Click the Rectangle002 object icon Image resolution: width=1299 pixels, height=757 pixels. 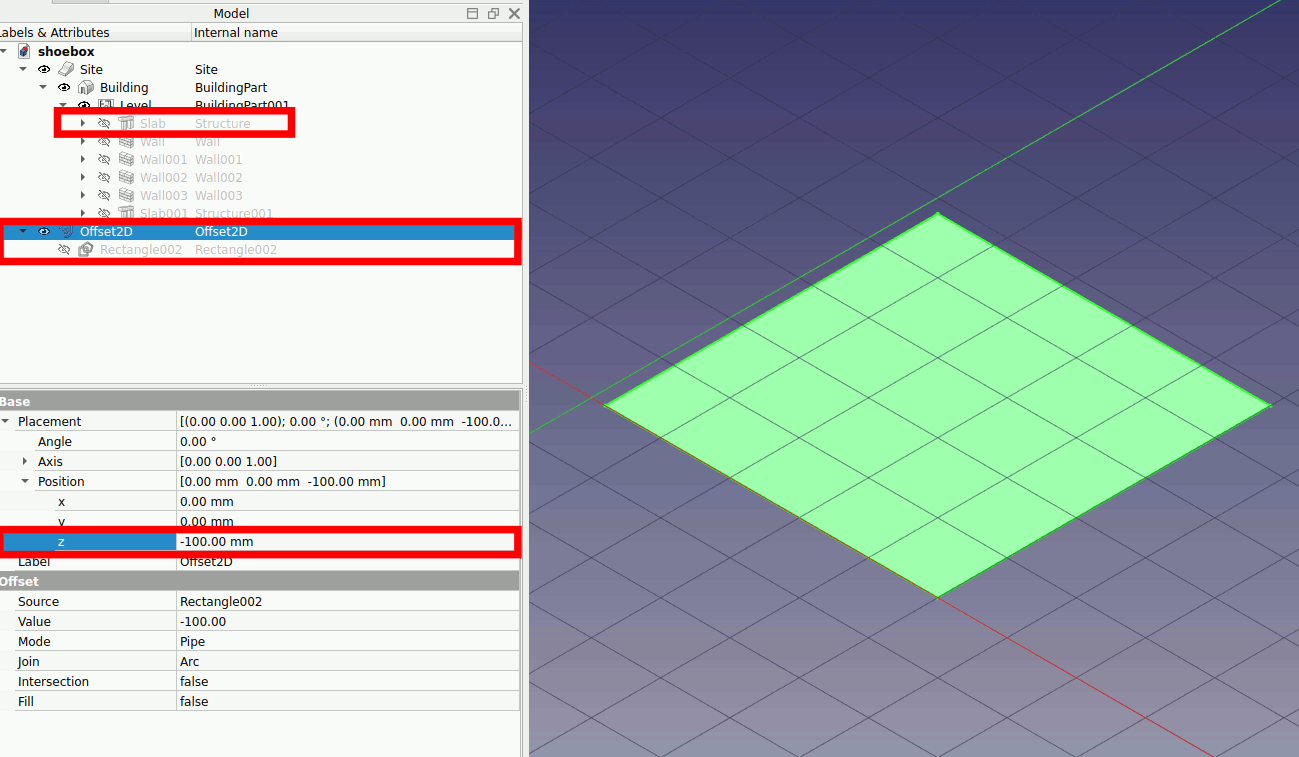coord(86,249)
